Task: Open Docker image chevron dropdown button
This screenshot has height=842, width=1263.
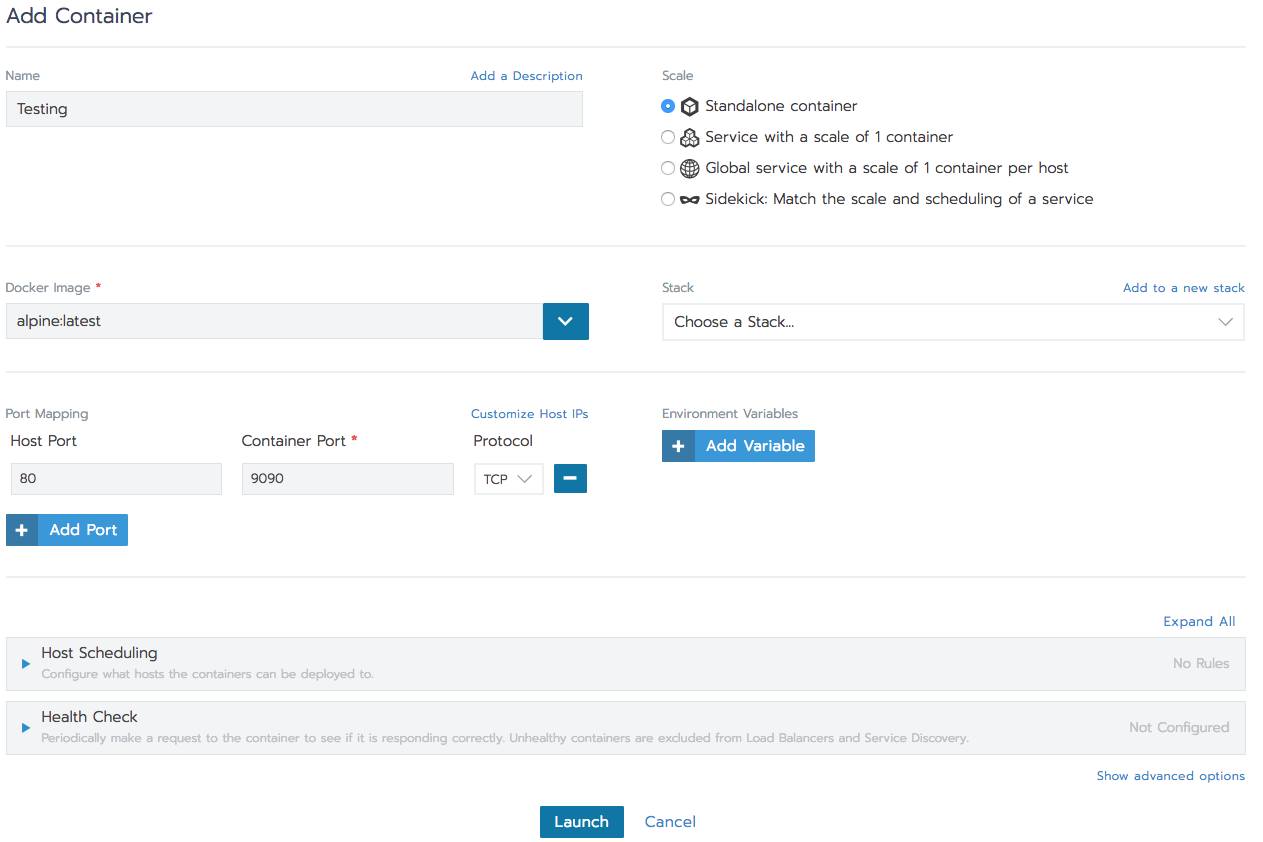Action: tap(565, 322)
